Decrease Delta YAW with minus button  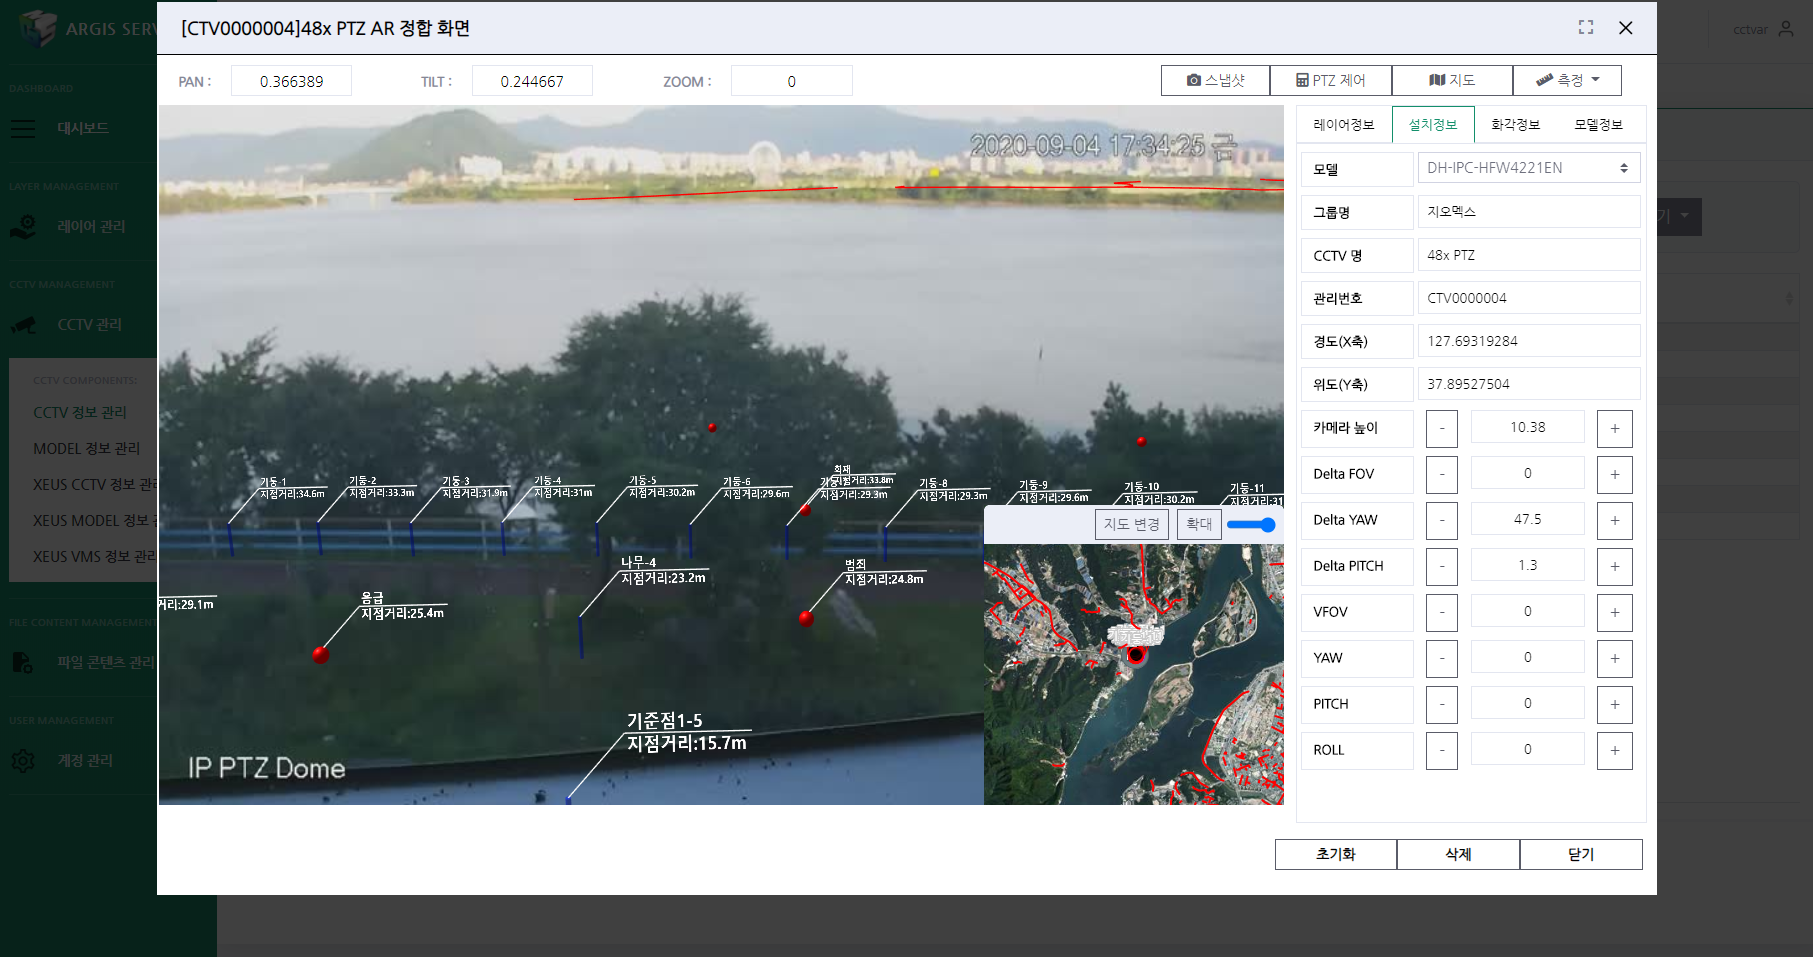tap(1442, 520)
